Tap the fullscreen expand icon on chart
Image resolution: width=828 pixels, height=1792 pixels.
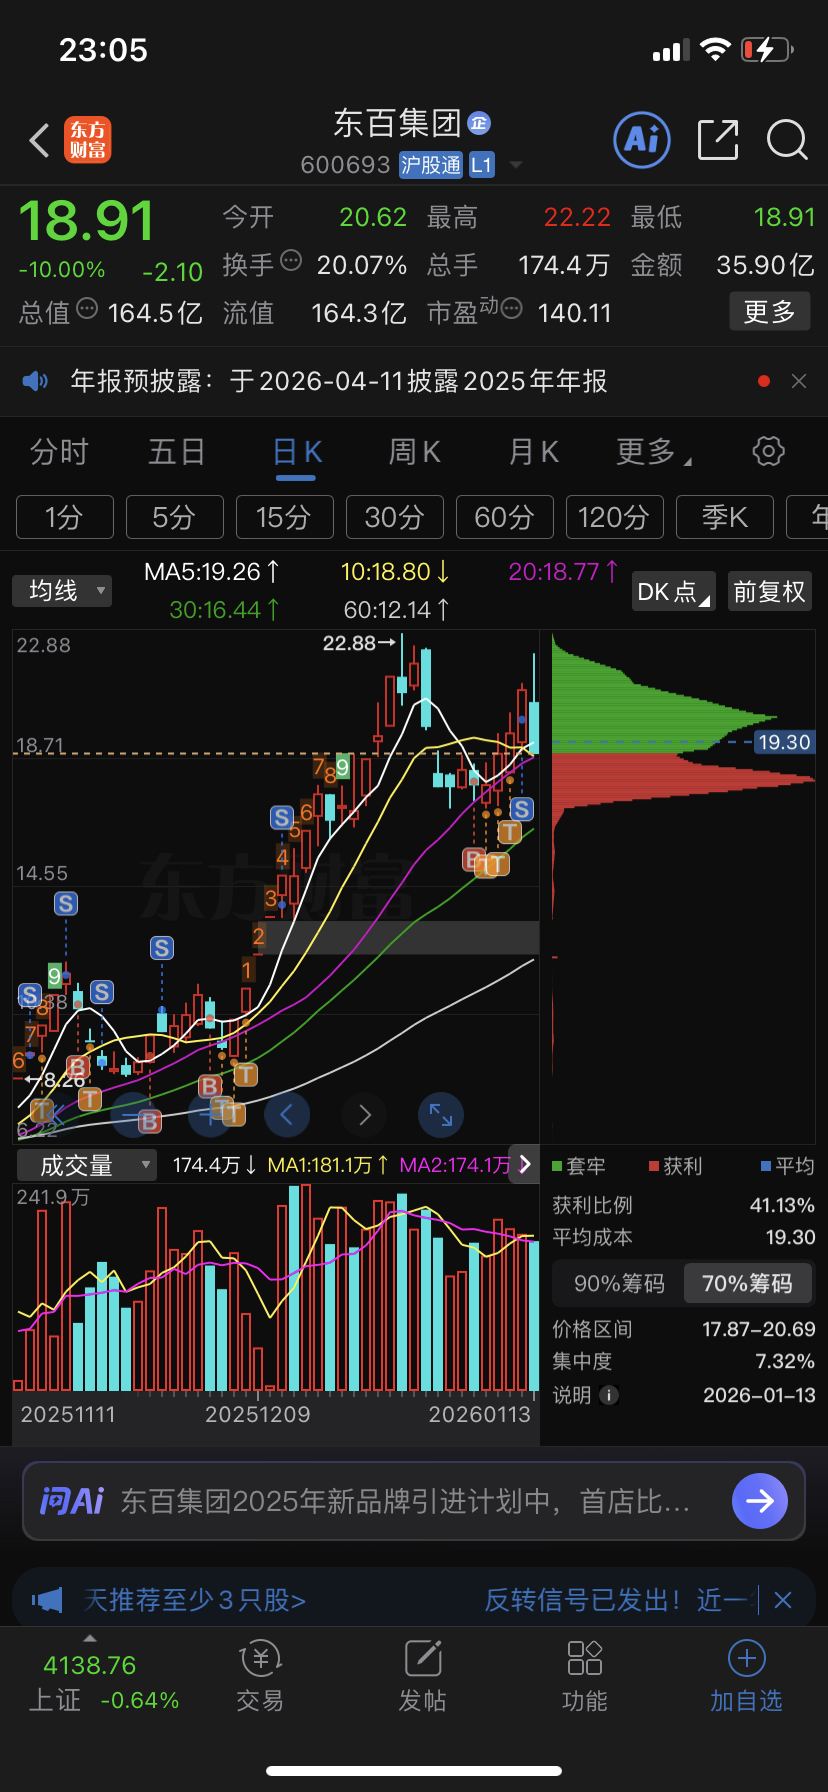(441, 1114)
